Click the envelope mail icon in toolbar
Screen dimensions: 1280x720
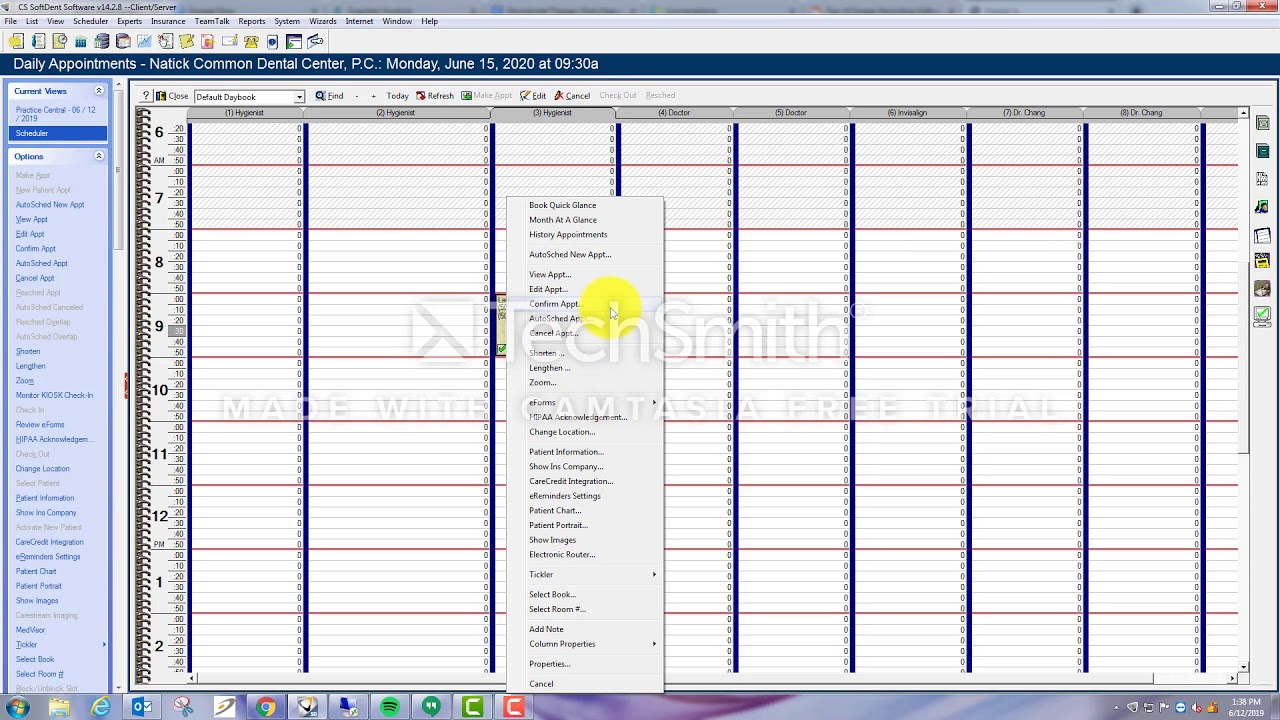click(x=229, y=41)
